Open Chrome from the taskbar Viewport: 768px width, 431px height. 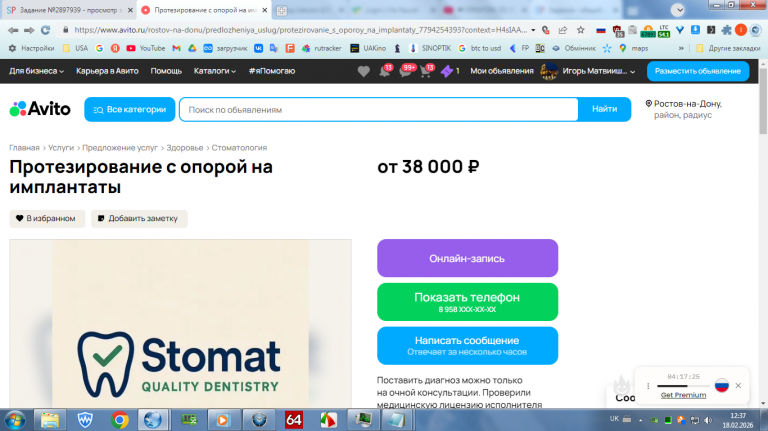[x=120, y=420]
